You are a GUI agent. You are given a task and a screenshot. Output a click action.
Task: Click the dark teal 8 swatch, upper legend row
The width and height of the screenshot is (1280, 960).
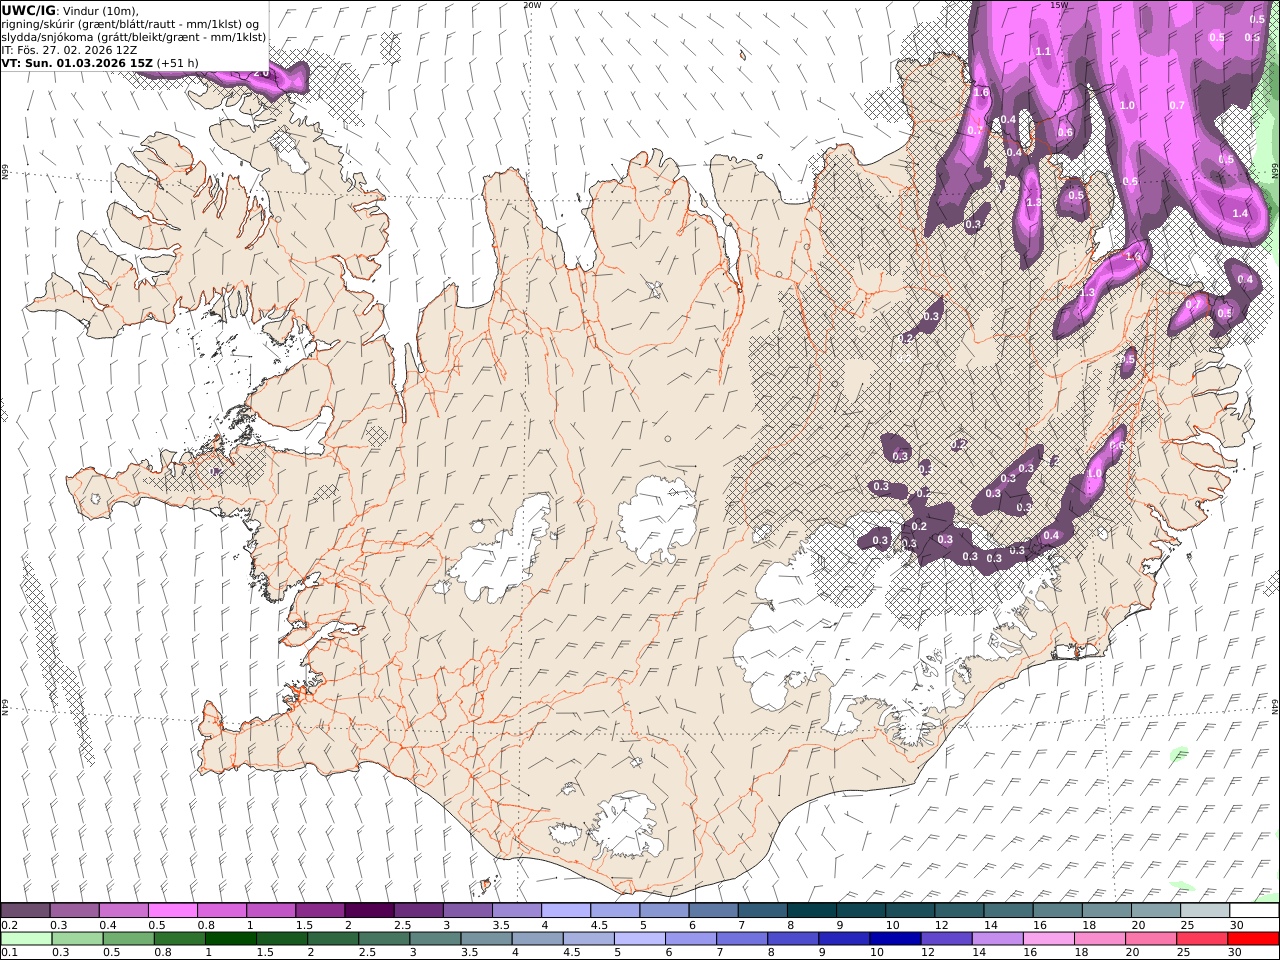812,910
